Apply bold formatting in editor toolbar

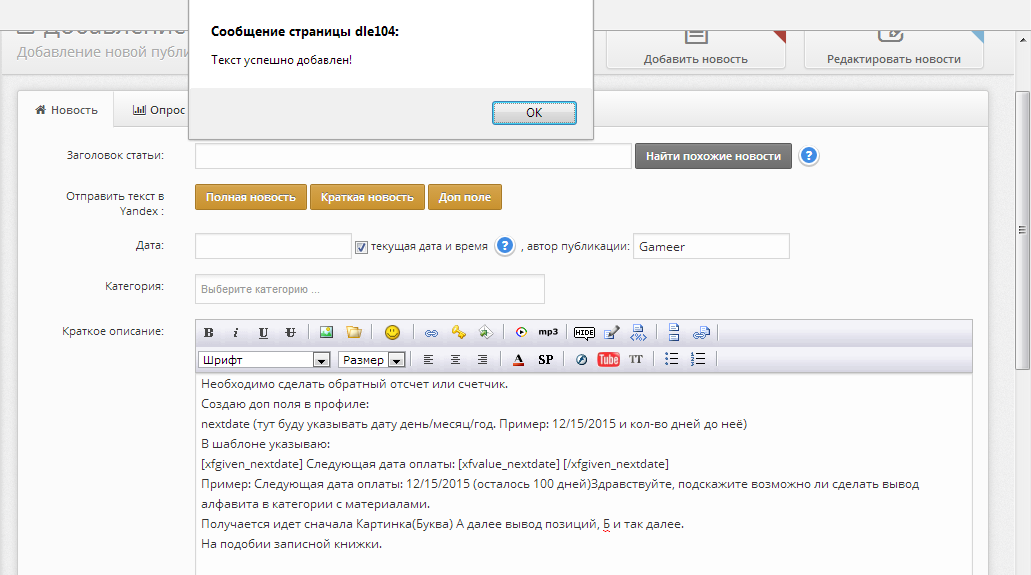tap(208, 333)
